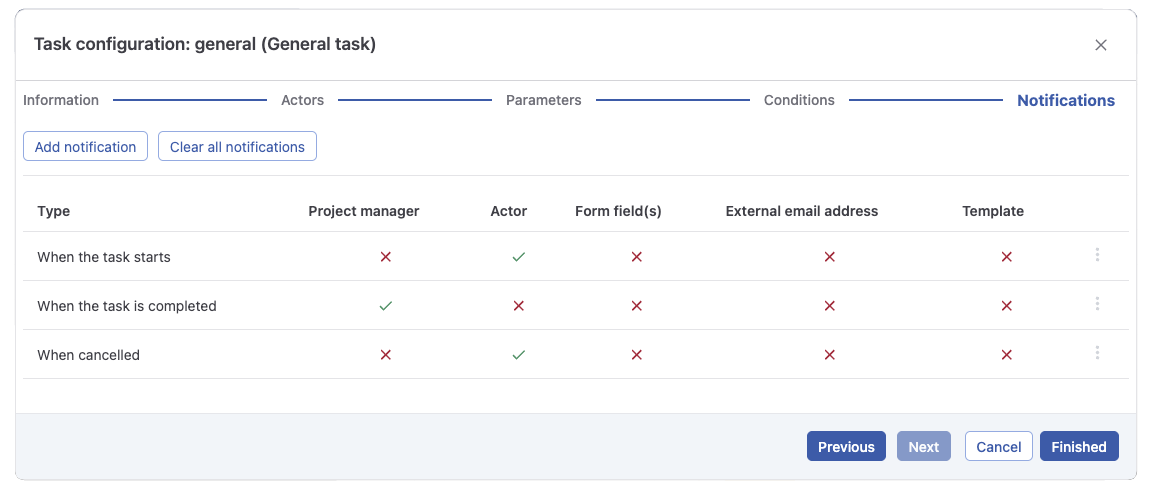The height and width of the screenshot is (494, 1154).
Task: Open the Parameters step
Action: click(544, 100)
